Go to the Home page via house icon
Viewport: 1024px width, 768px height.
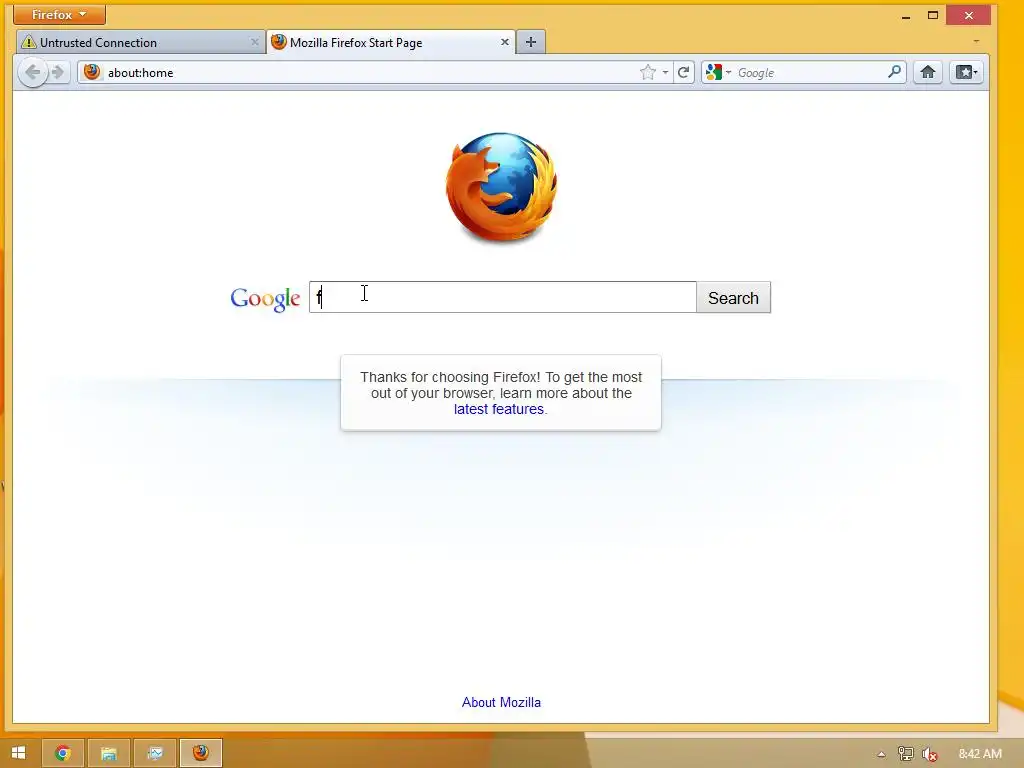click(x=927, y=72)
